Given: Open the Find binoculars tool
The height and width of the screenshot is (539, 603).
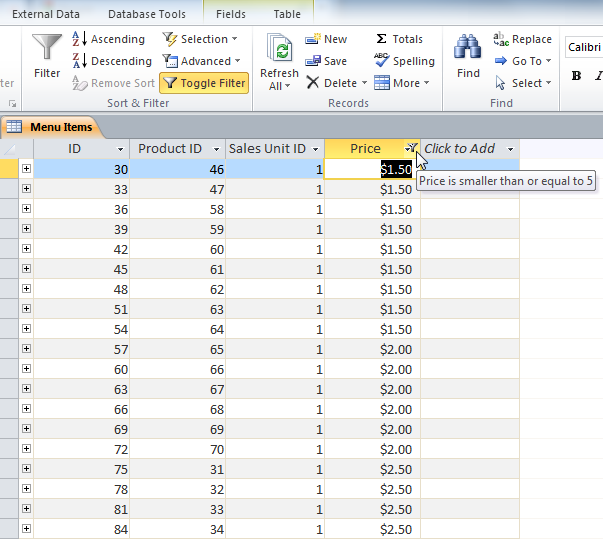Looking at the screenshot, I should (x=468, y=55).
